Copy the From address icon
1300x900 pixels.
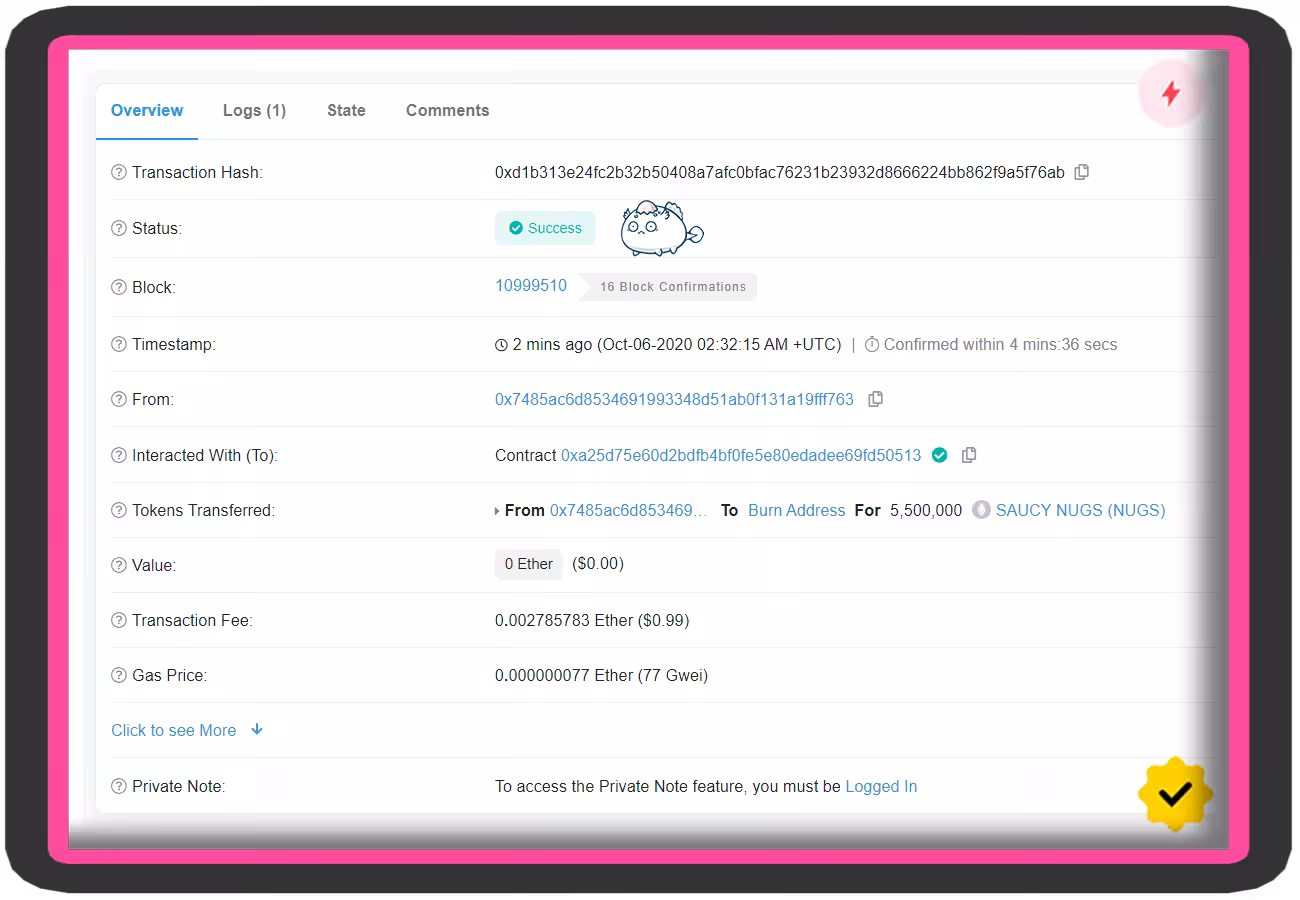pos(875,399)
